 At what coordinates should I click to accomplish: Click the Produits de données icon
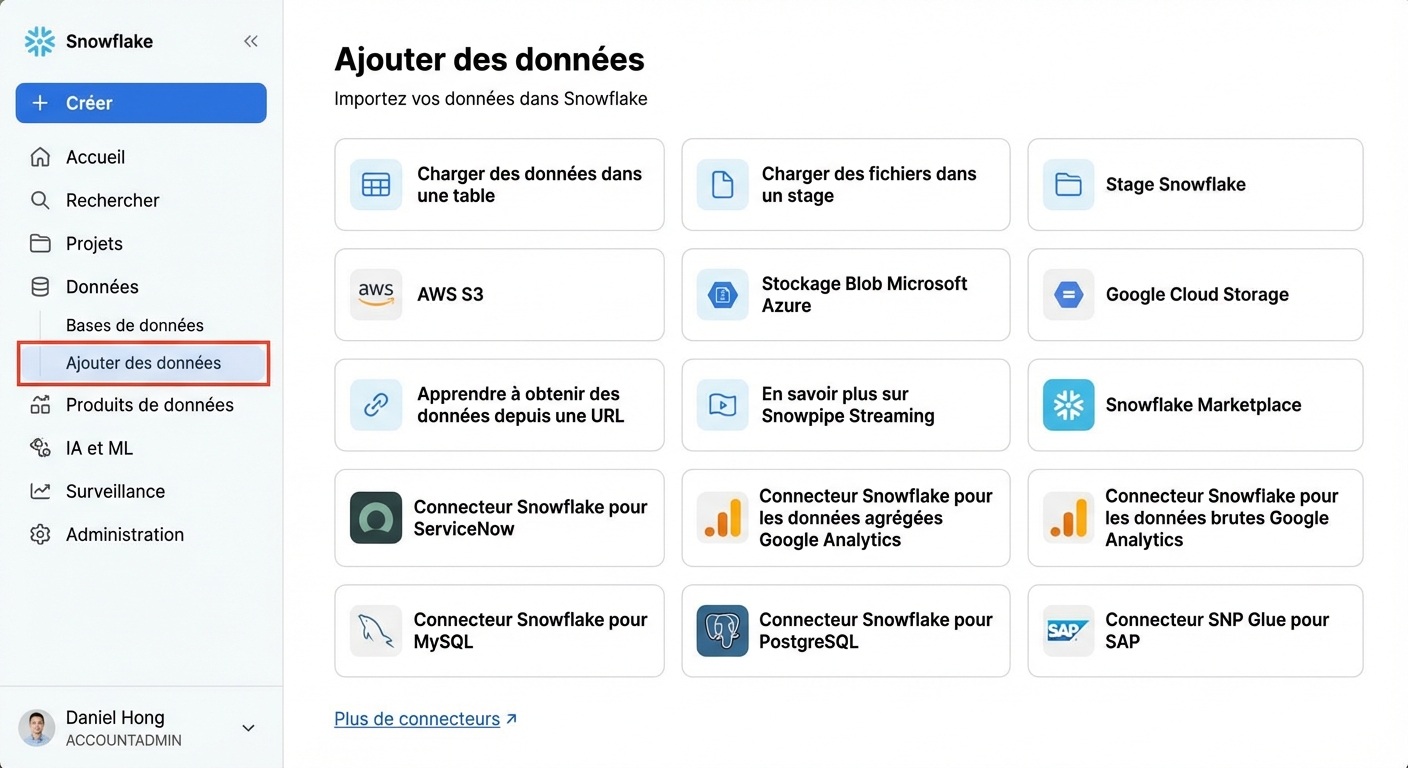pos(40,405)
